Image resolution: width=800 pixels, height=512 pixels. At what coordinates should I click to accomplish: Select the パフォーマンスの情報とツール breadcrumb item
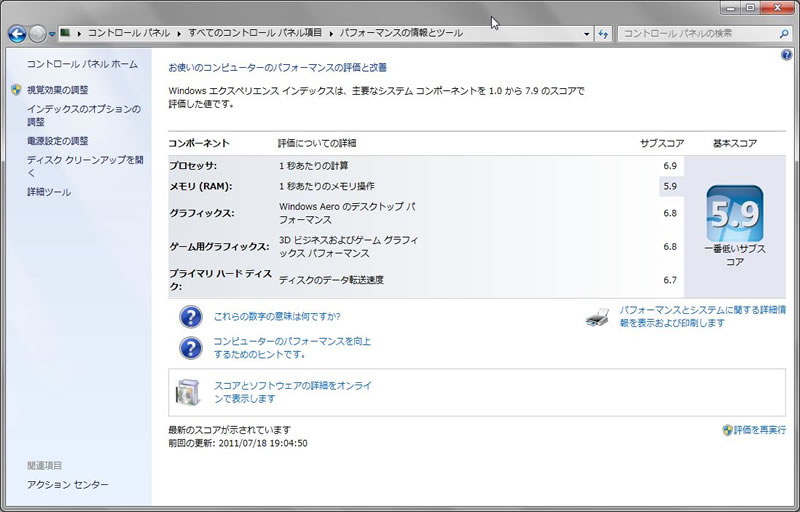(400, 33)
